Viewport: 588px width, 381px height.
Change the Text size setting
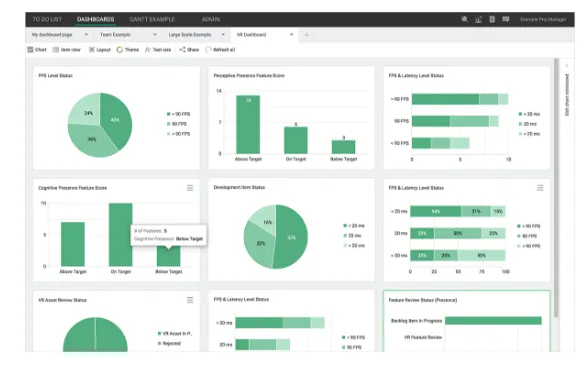tap(158, 50)
